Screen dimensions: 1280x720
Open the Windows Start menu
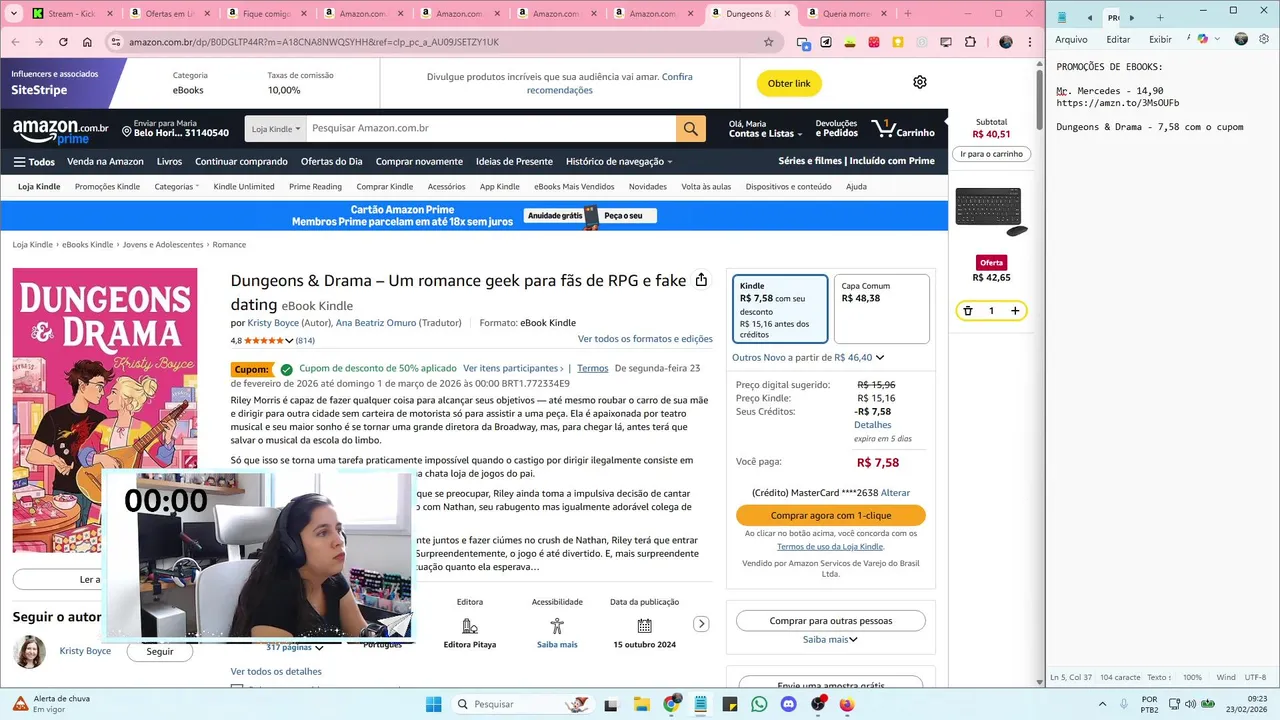(x=433, y=704)
